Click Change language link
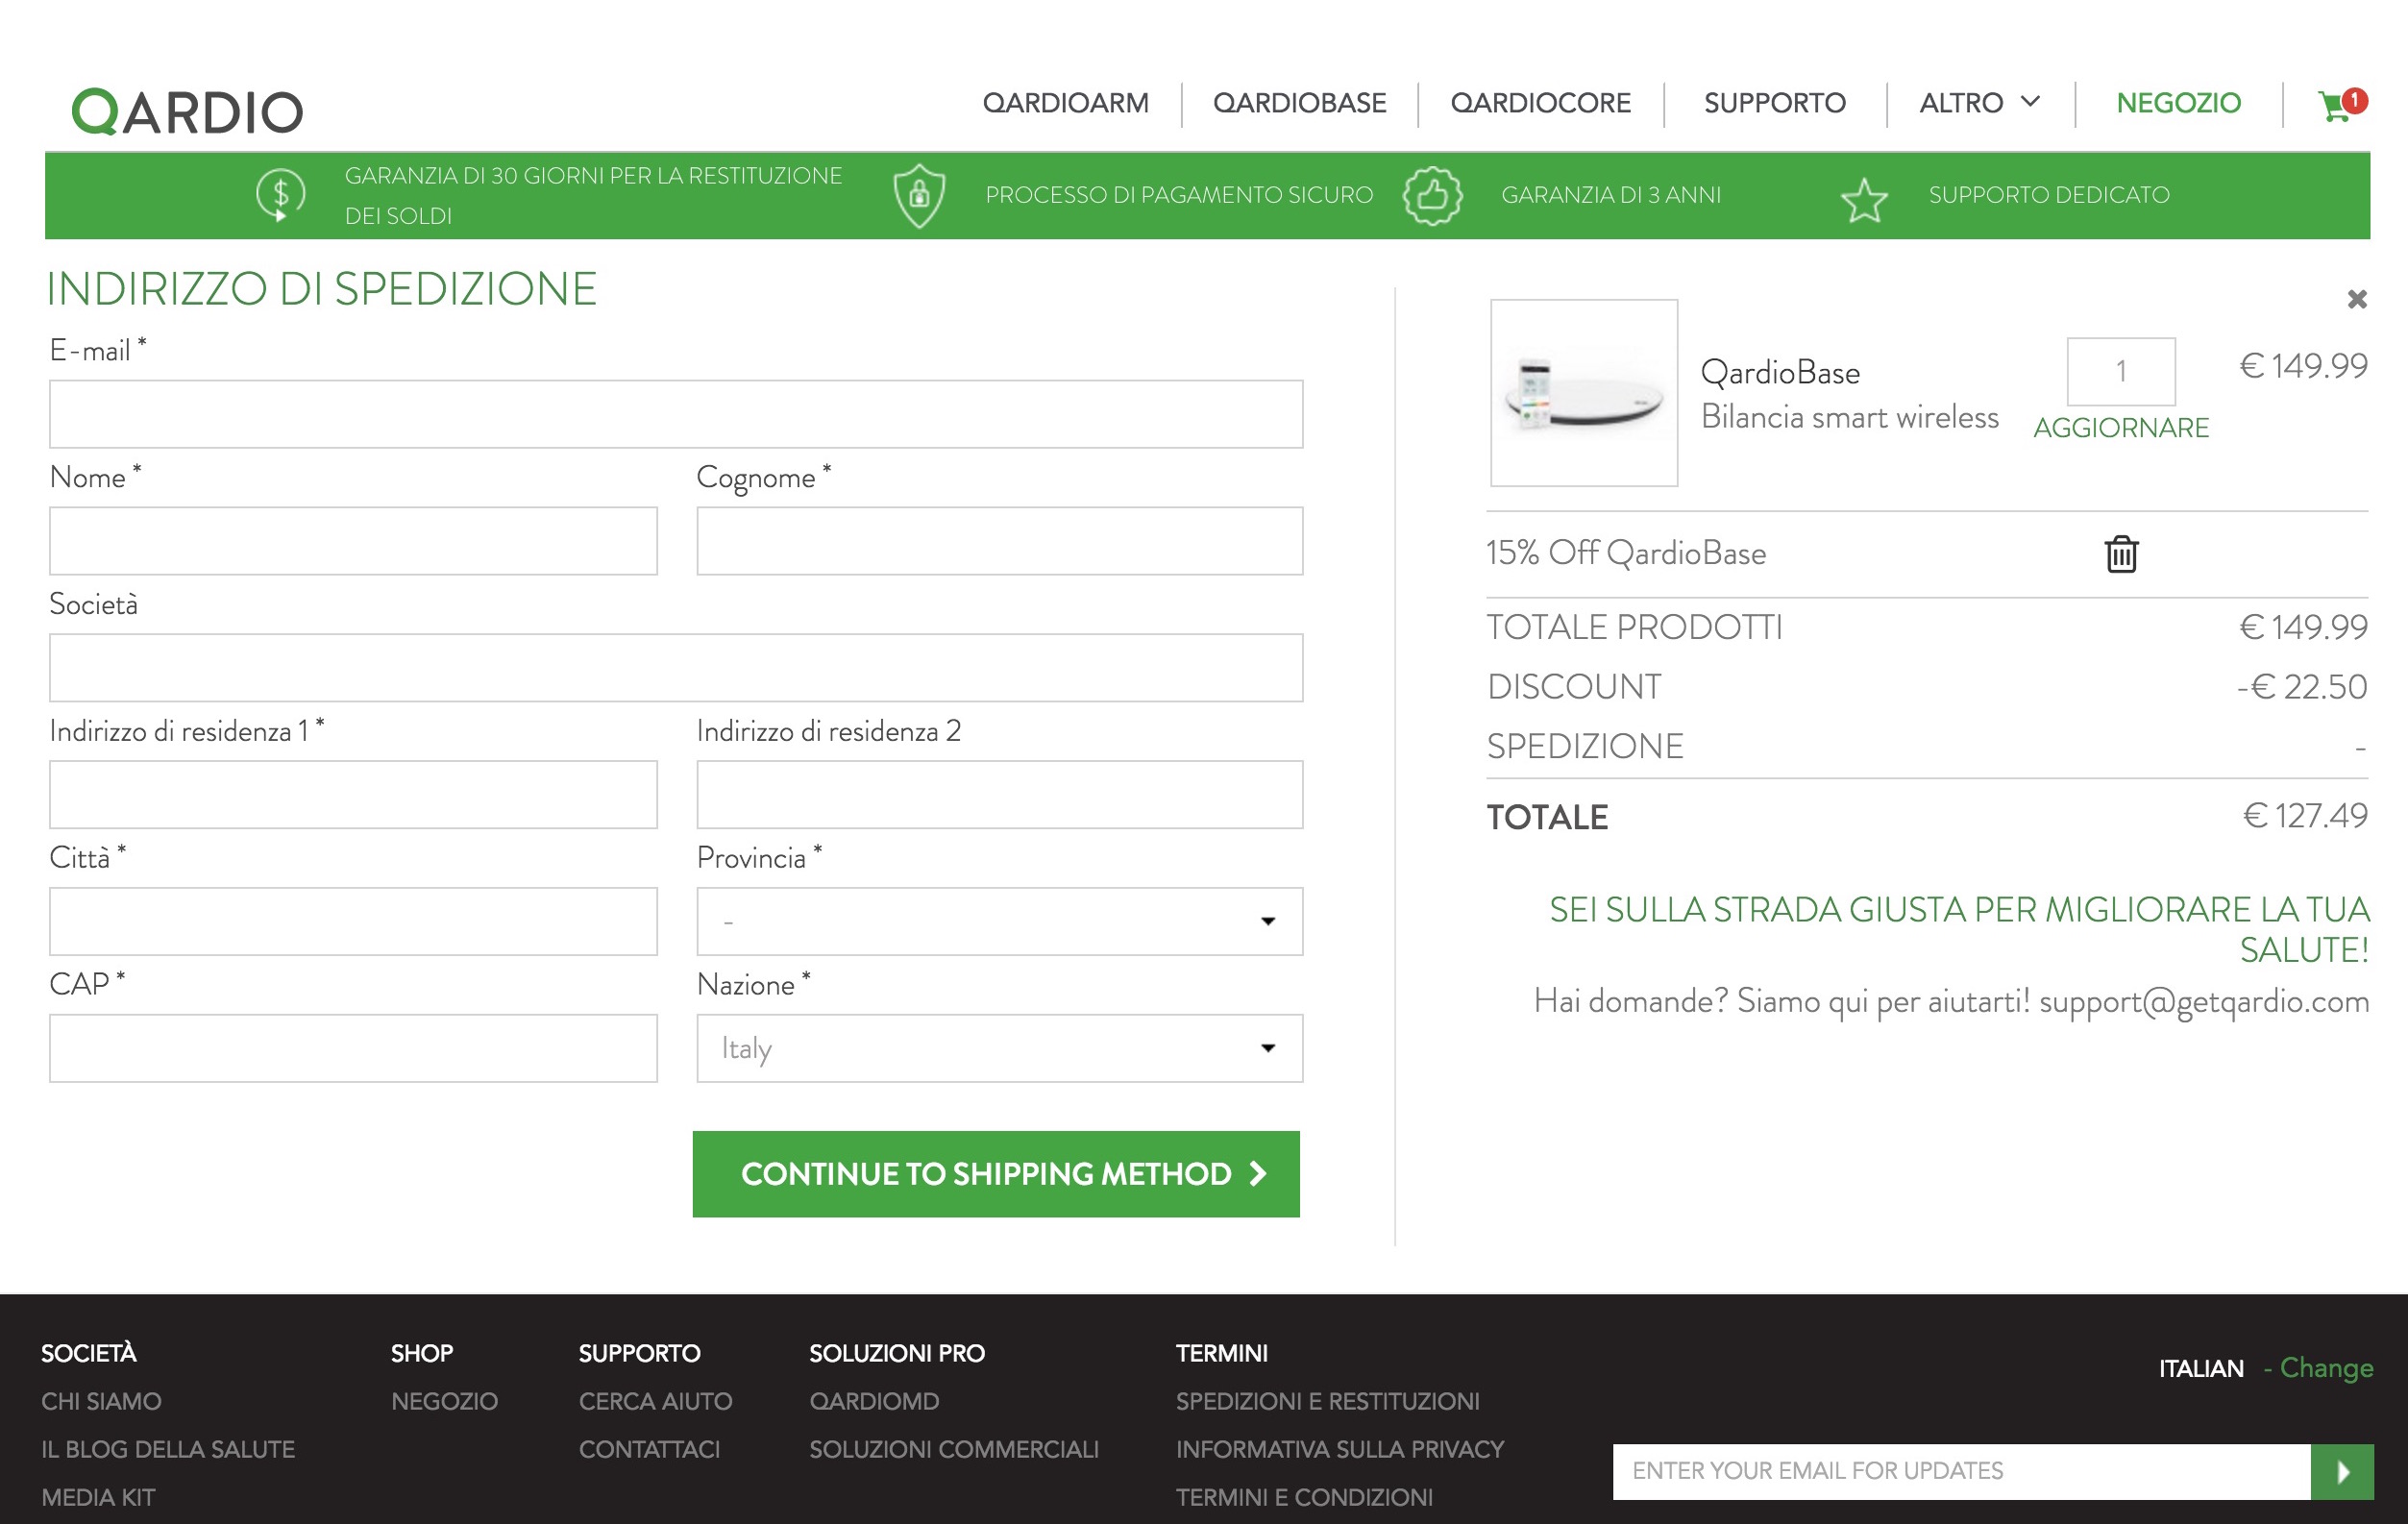Image resolution: width=2408 pixels, height=1524 pixels. pyautogui.click(x=2325, y=1367)
